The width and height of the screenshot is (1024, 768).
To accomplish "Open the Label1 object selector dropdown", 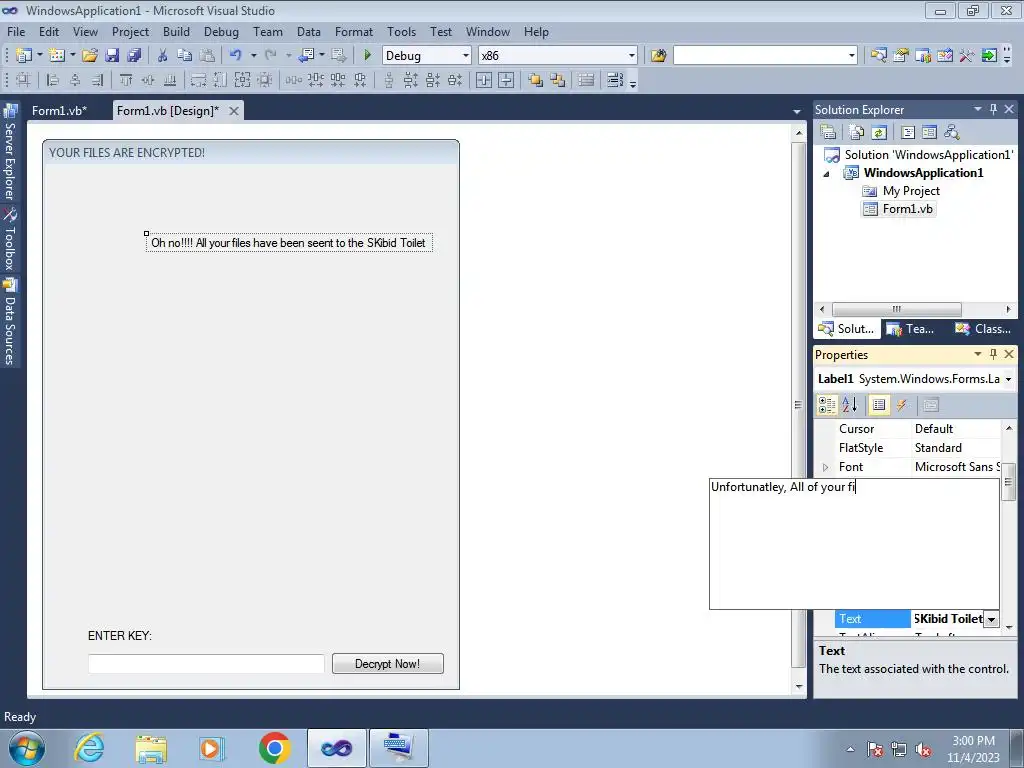I will [x=1008, y=379].
